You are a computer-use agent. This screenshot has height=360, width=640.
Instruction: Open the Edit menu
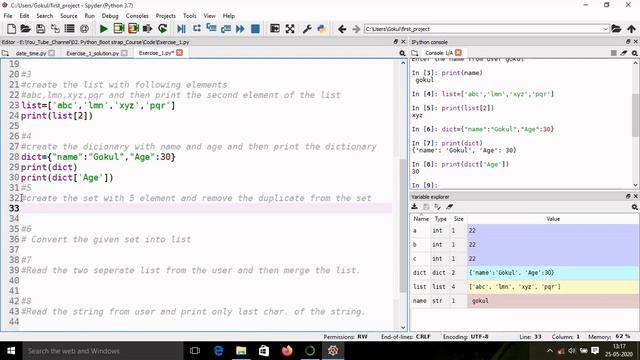point(24,16)
